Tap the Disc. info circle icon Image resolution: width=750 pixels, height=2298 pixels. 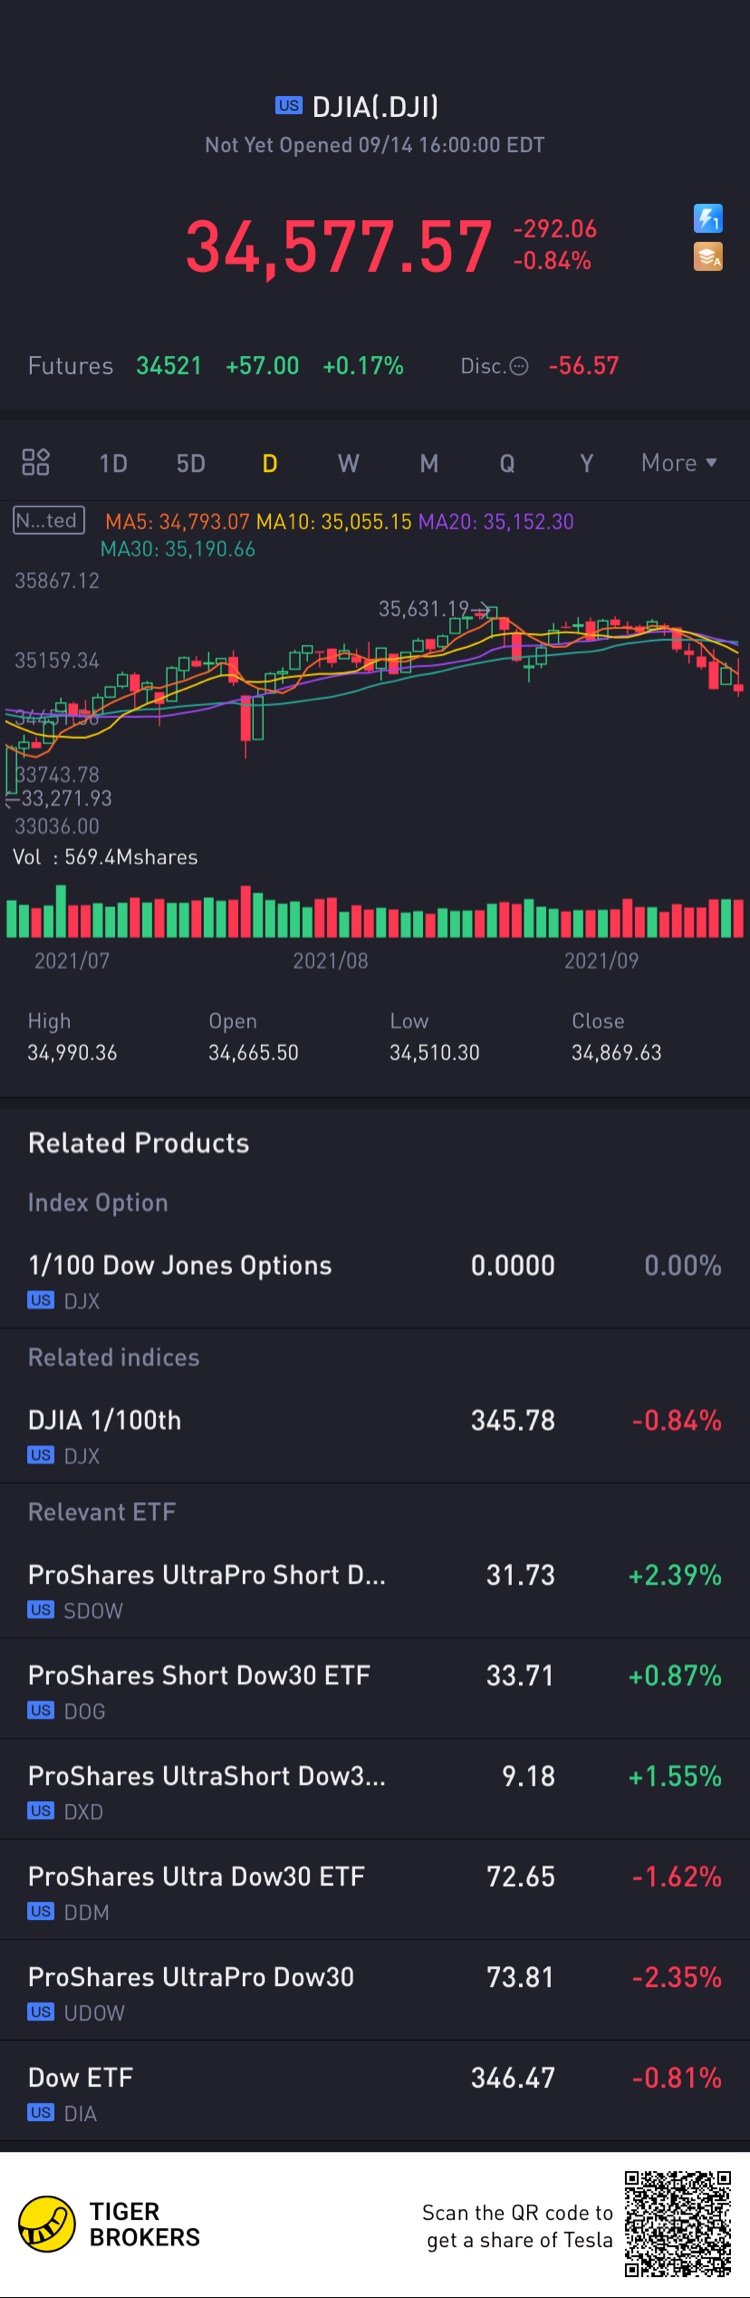pyautogui.click(x=519, y=366)
